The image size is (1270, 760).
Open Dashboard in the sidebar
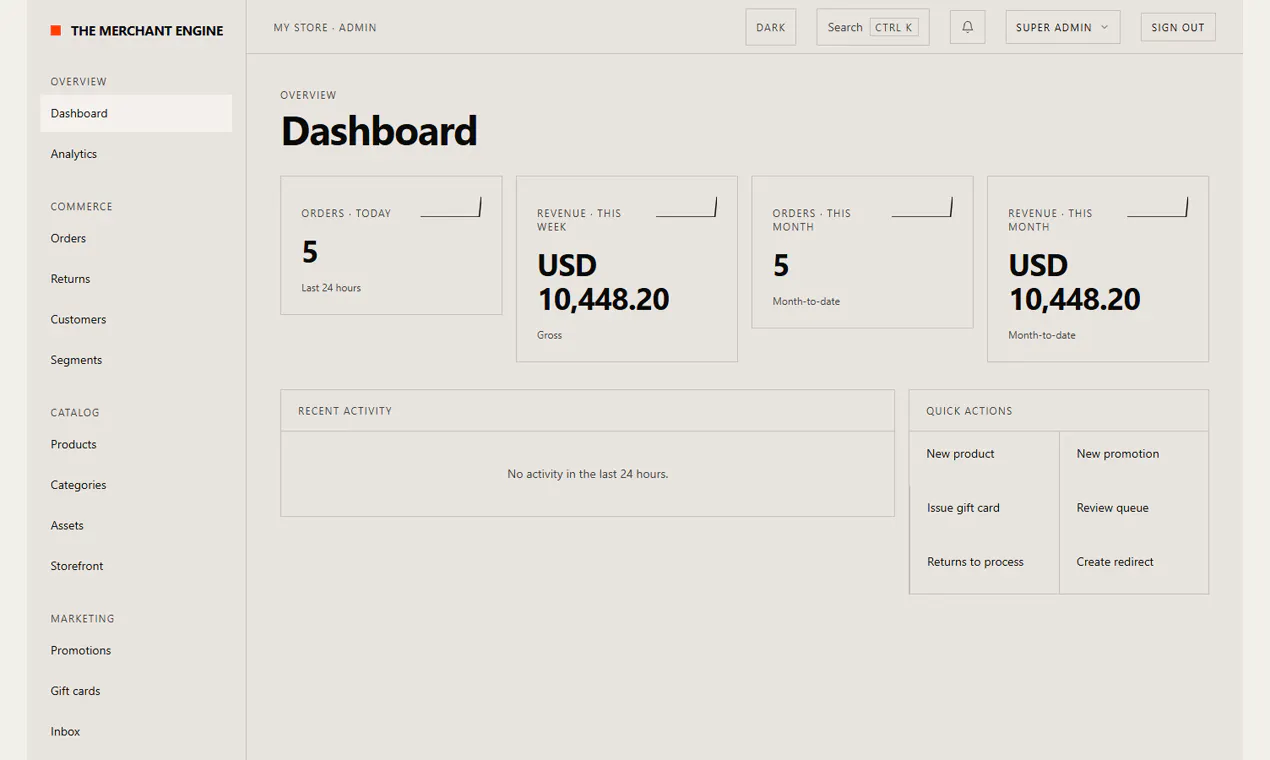[x=136, y=113]
